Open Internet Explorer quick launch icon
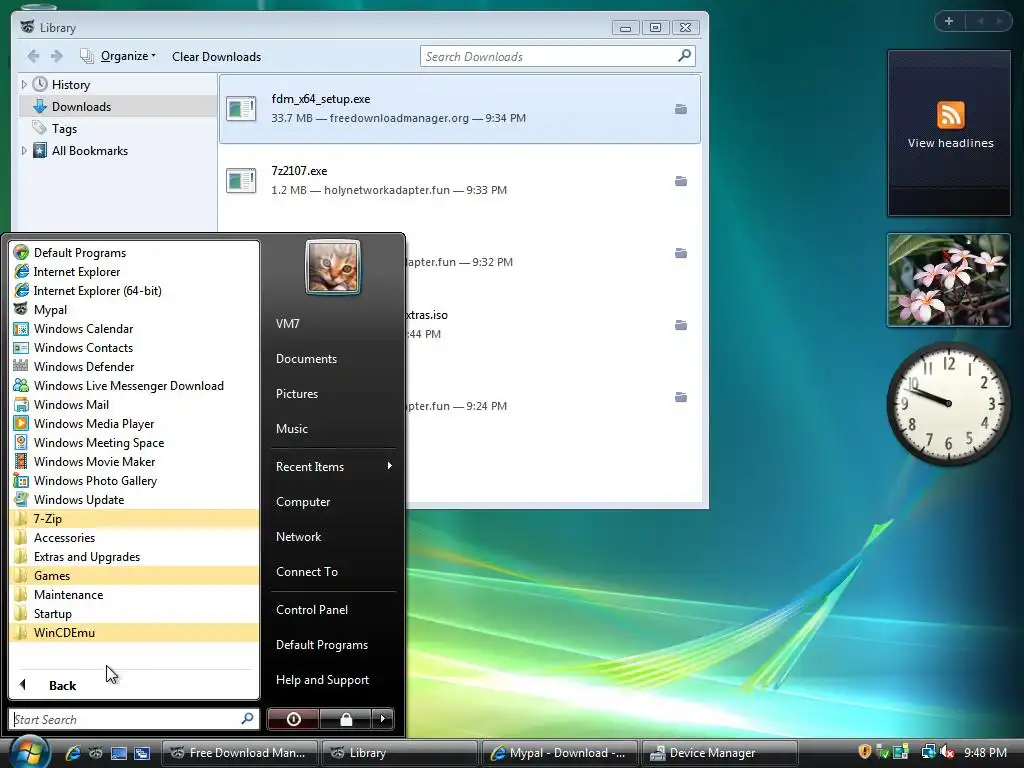Screen dimensions: 1024x768 (x=73, y=753)
